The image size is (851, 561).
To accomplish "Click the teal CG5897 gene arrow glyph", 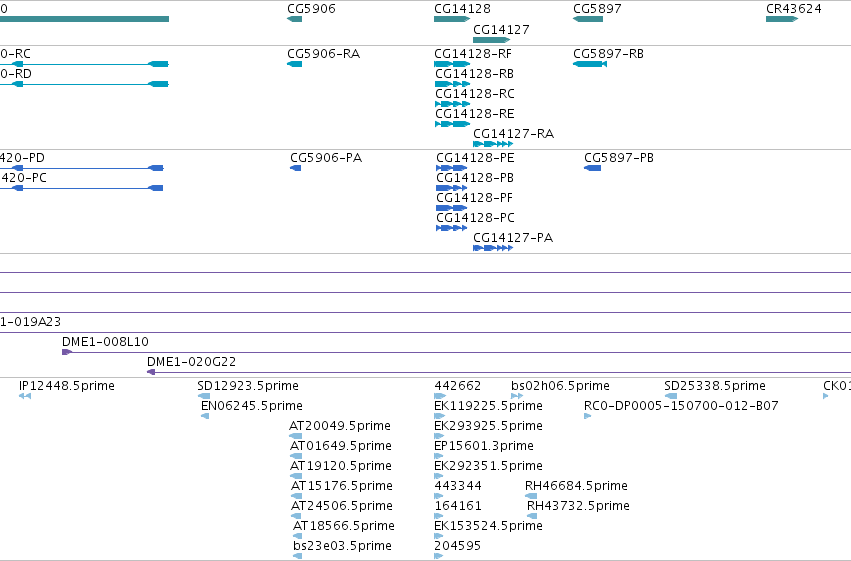I will click(588, 19).
